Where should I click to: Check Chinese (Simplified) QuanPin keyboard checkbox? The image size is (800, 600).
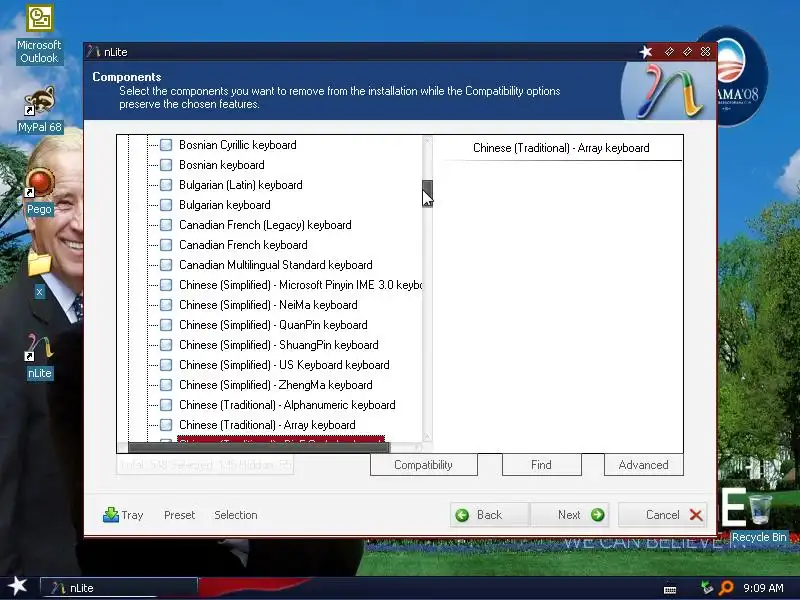(166, 325)
